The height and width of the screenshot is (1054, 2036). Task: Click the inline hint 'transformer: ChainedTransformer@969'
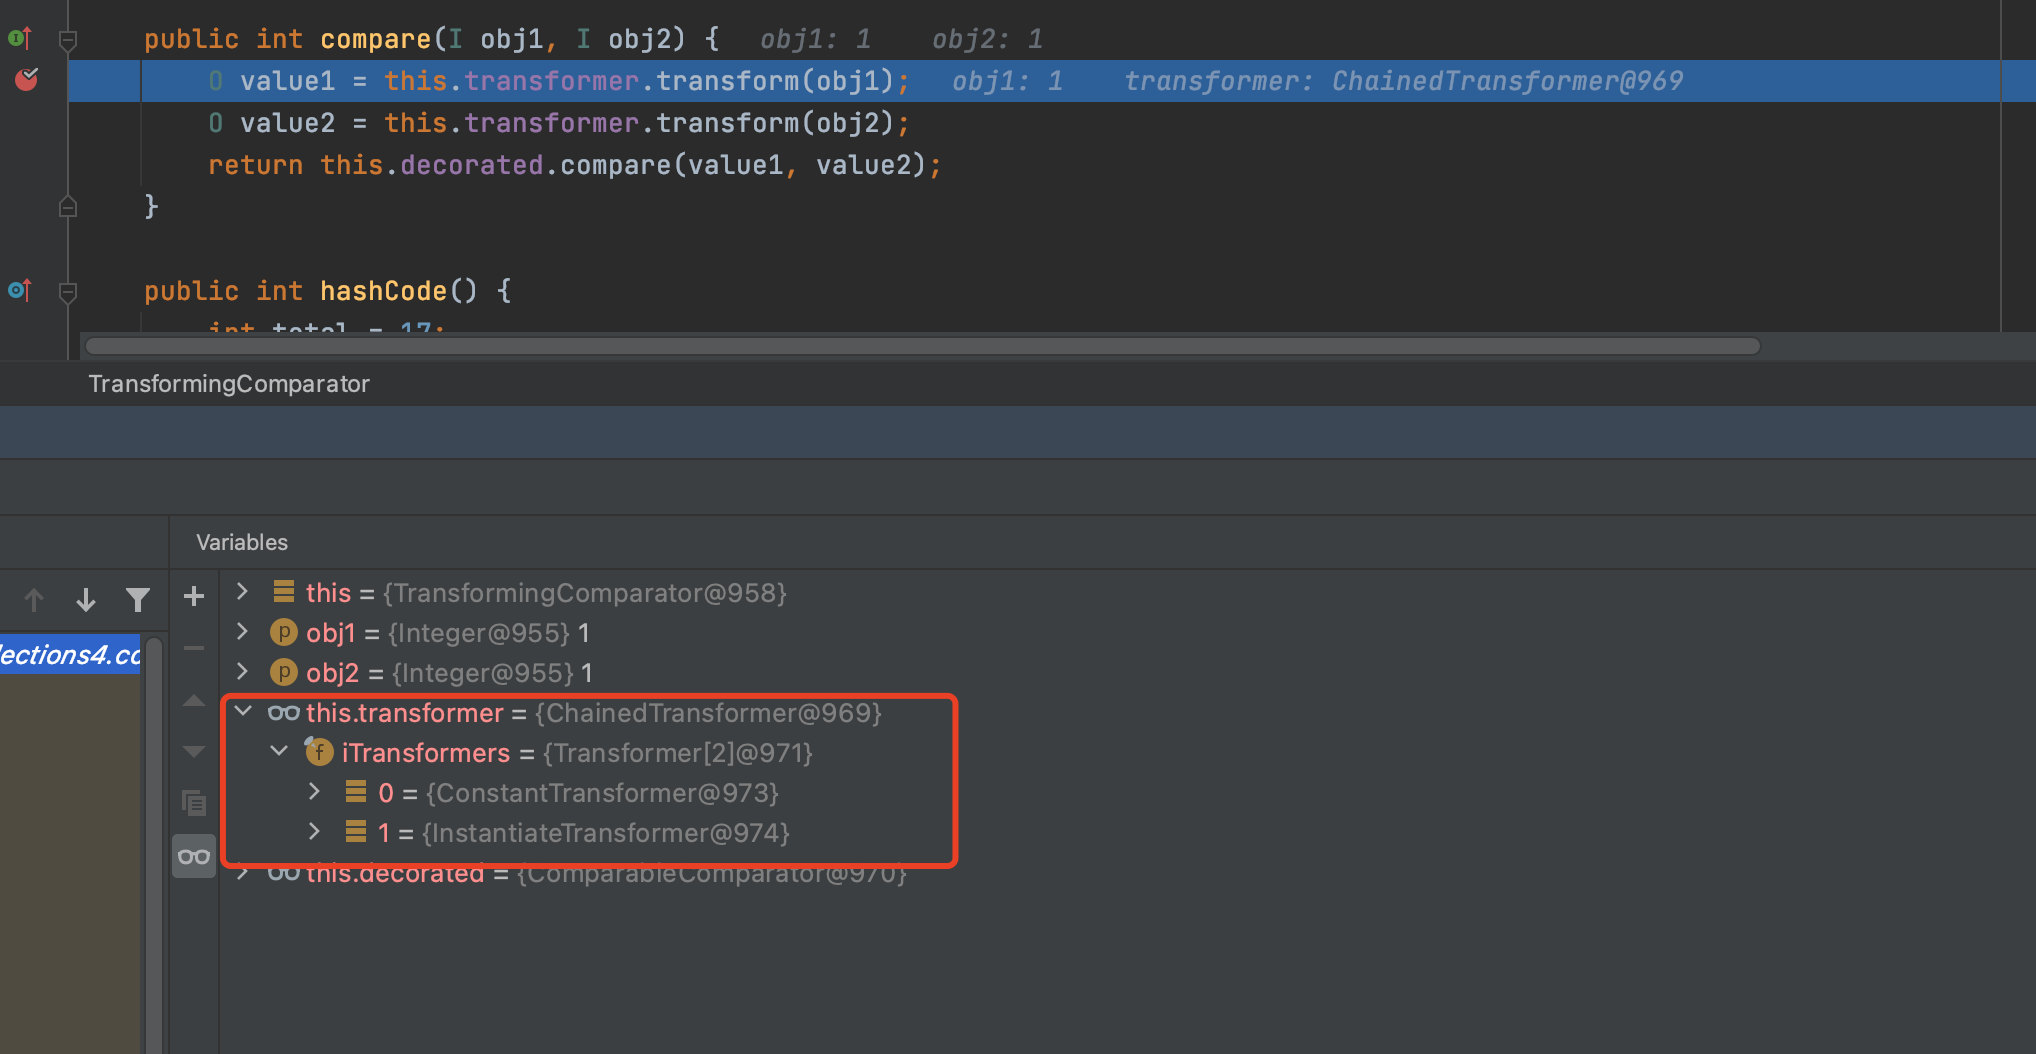1404,81
